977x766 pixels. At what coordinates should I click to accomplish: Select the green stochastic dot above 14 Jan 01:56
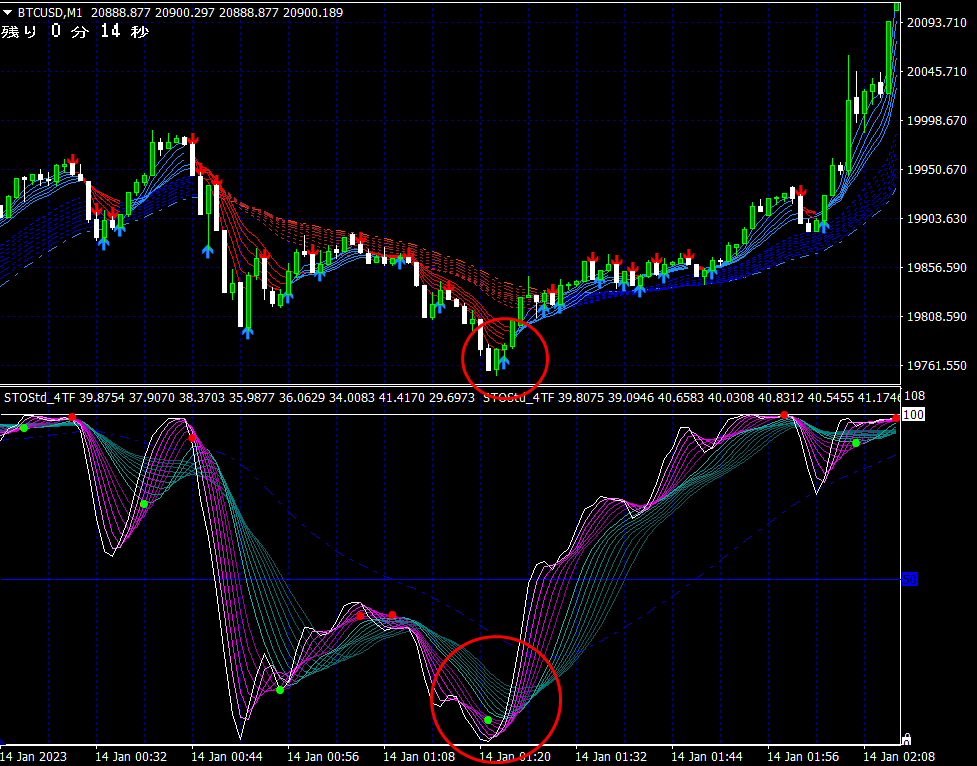(856, 443)
